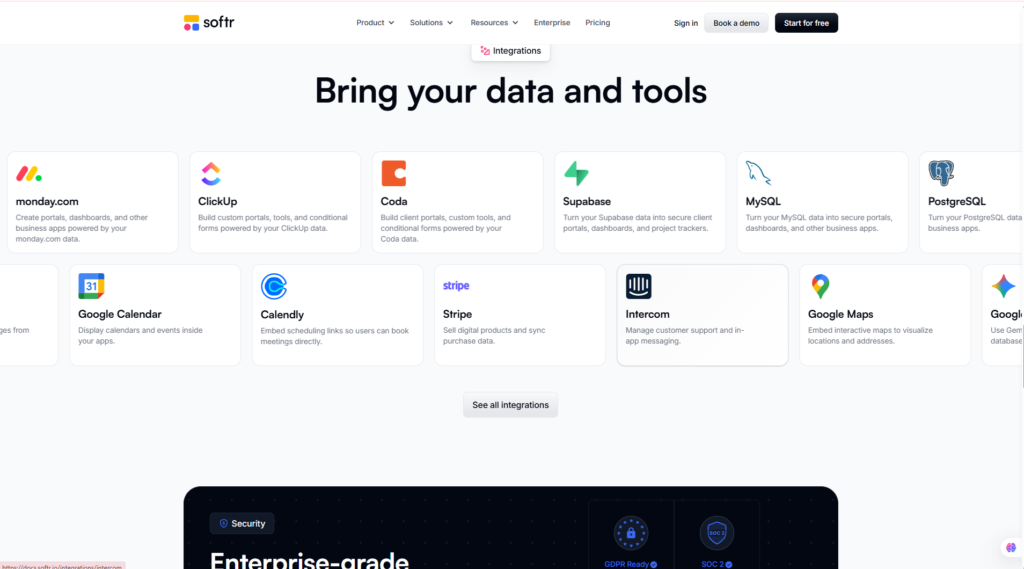
Task: Click 'Sell digital products and sync' description
Action: [494, 336]
